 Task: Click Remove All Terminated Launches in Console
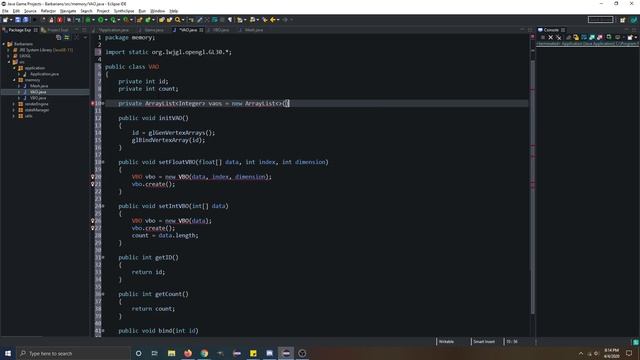[x=559, y=38]
